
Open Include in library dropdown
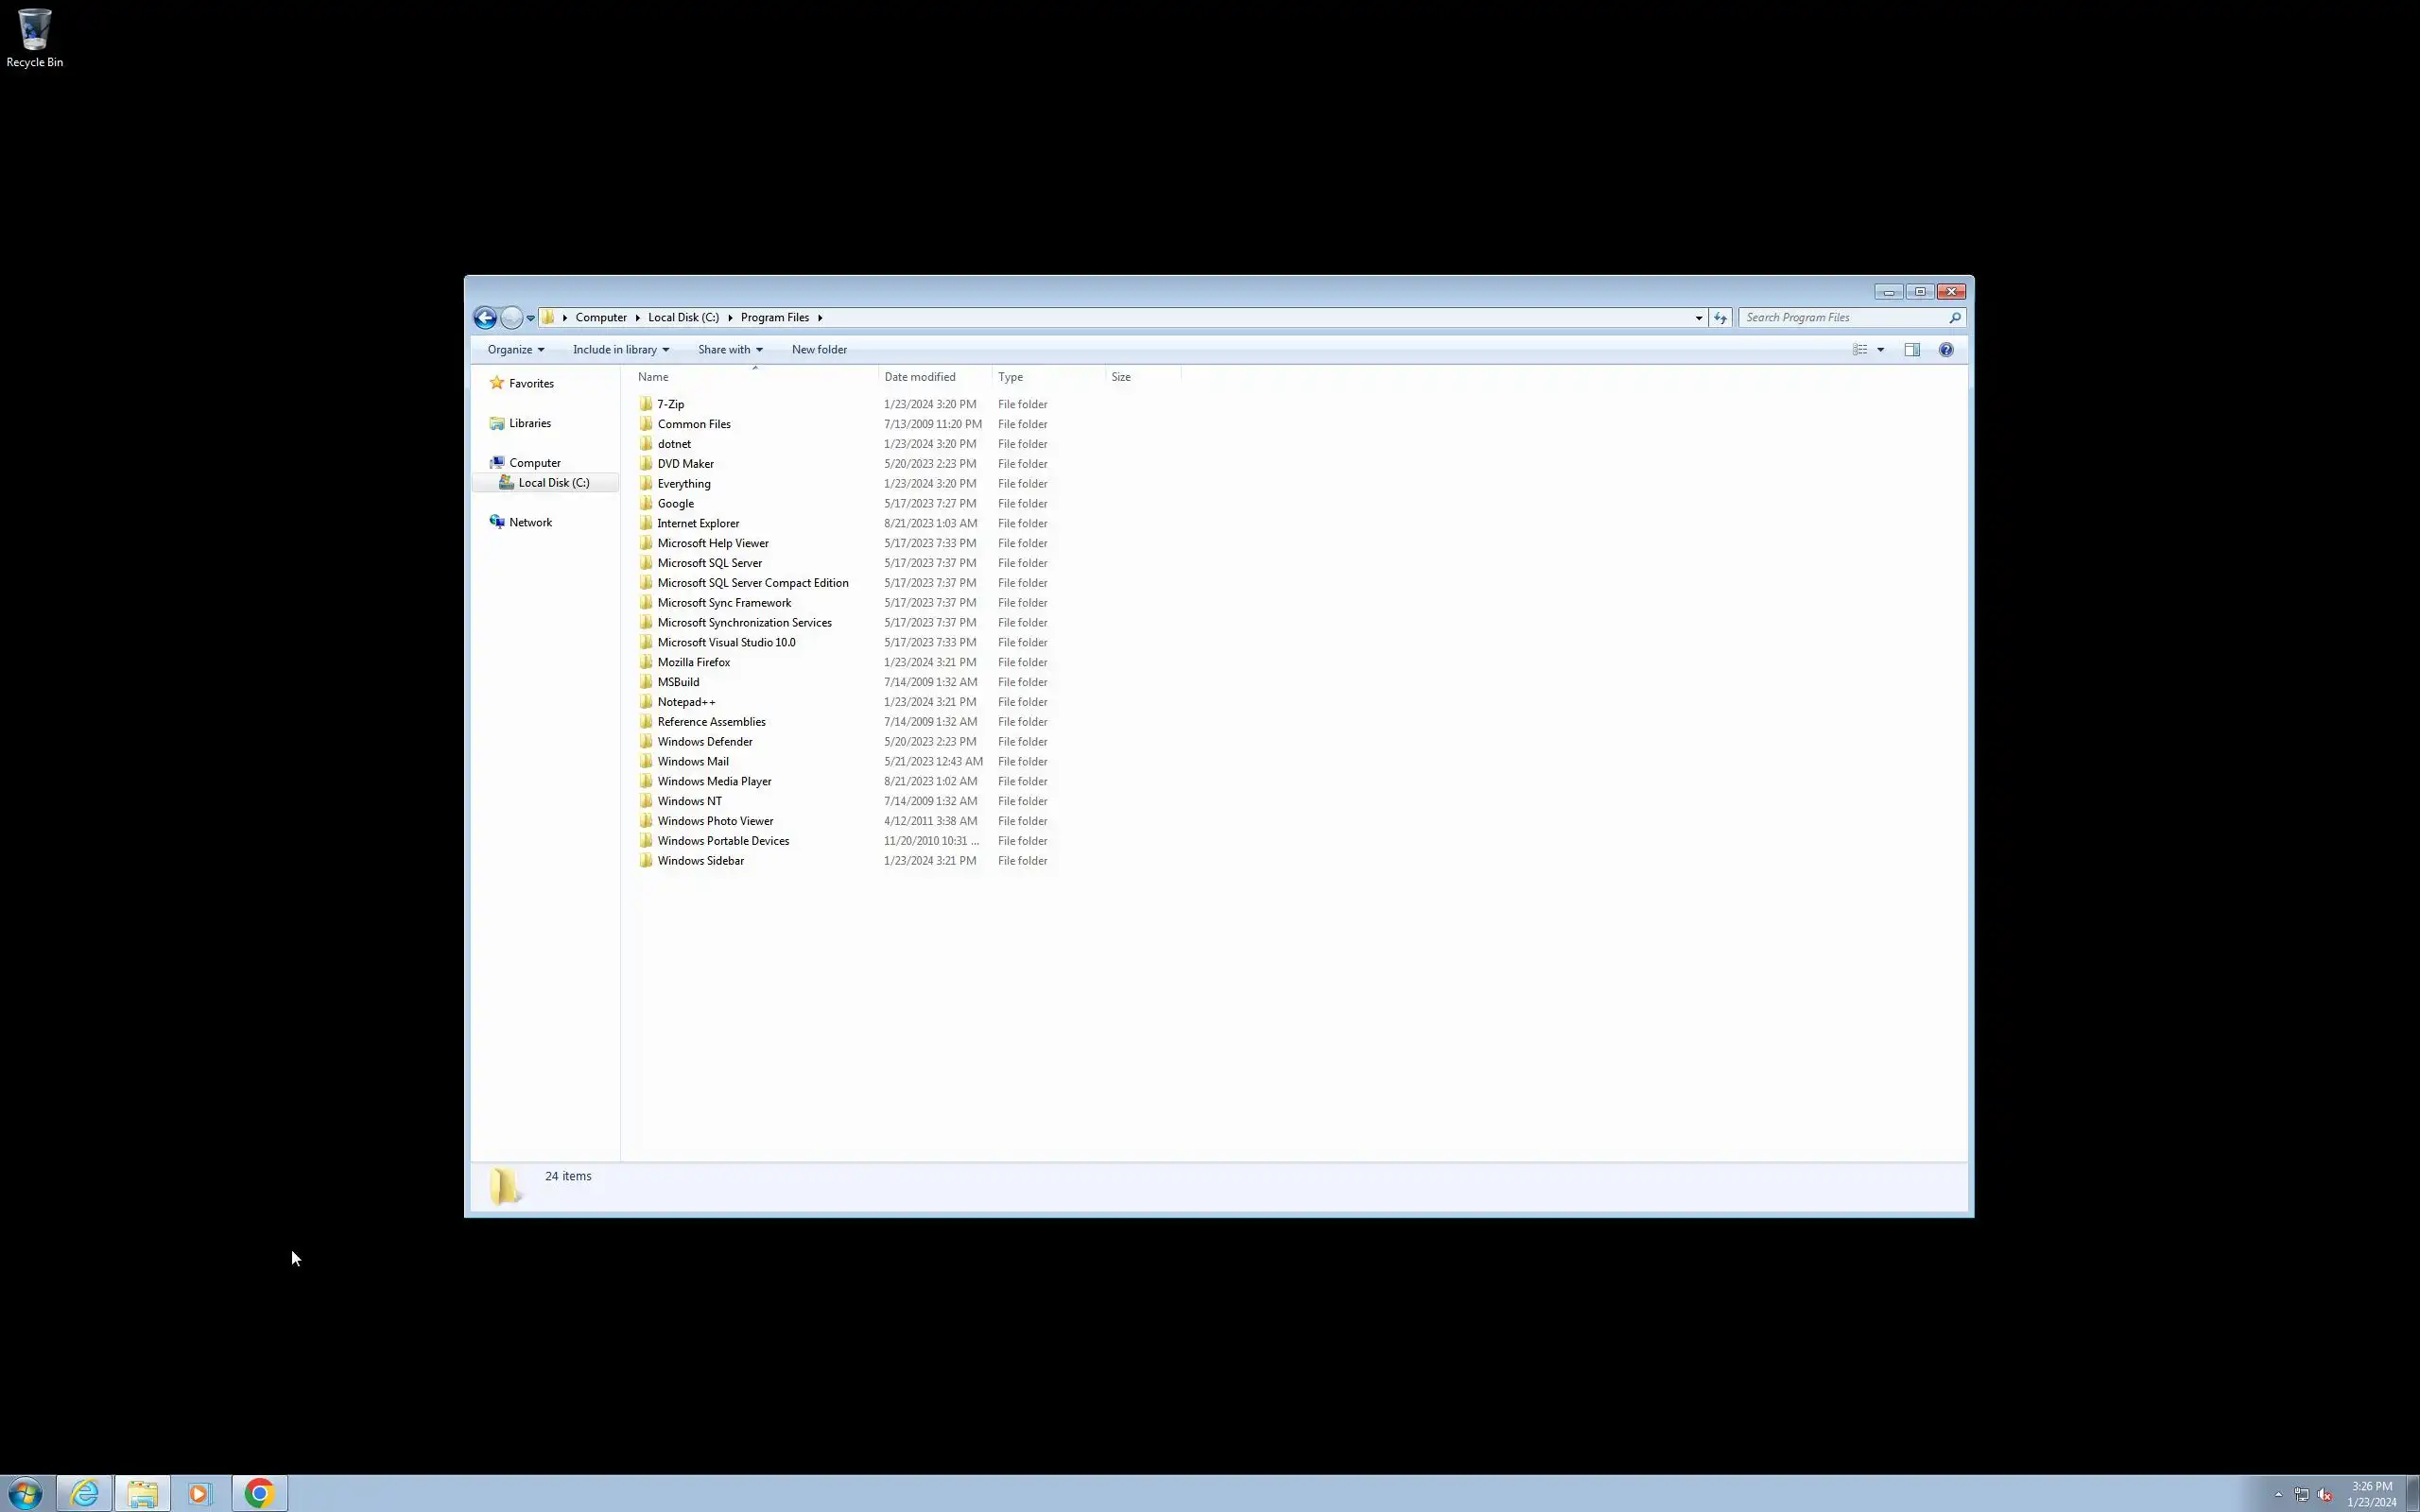point(620,350)
